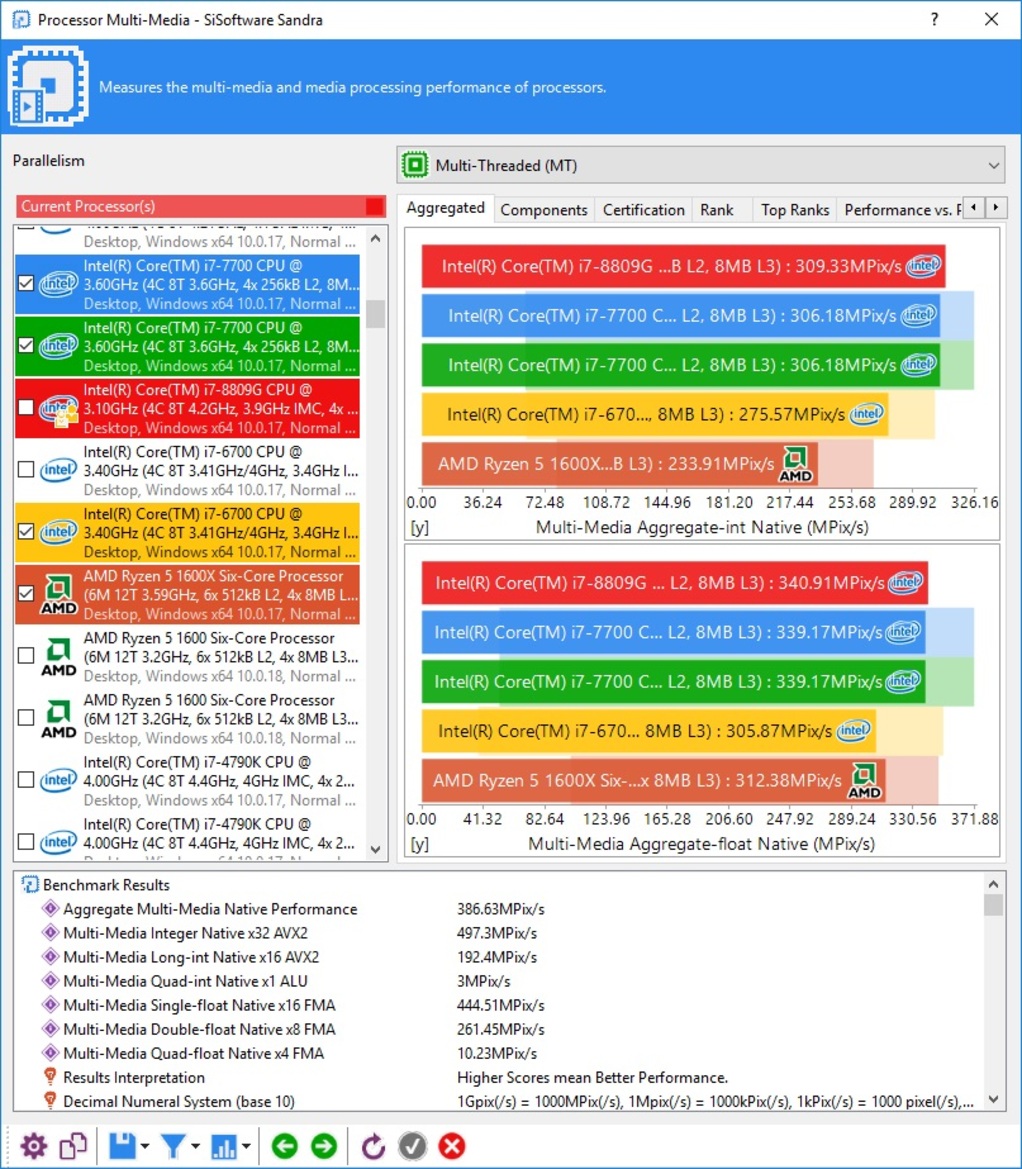Open the dropdown arrow next to save icon
Viewport: 1022px width, 1169px height.
(x=145, y=1146)
